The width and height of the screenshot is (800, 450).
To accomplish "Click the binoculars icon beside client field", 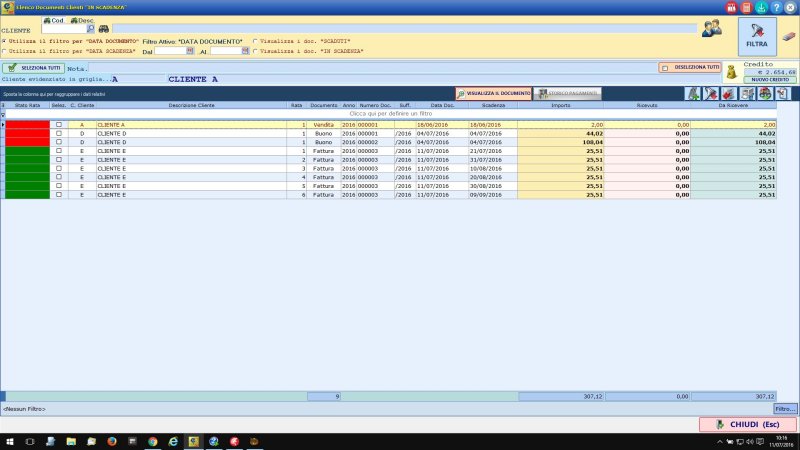I will pos(104,29).
